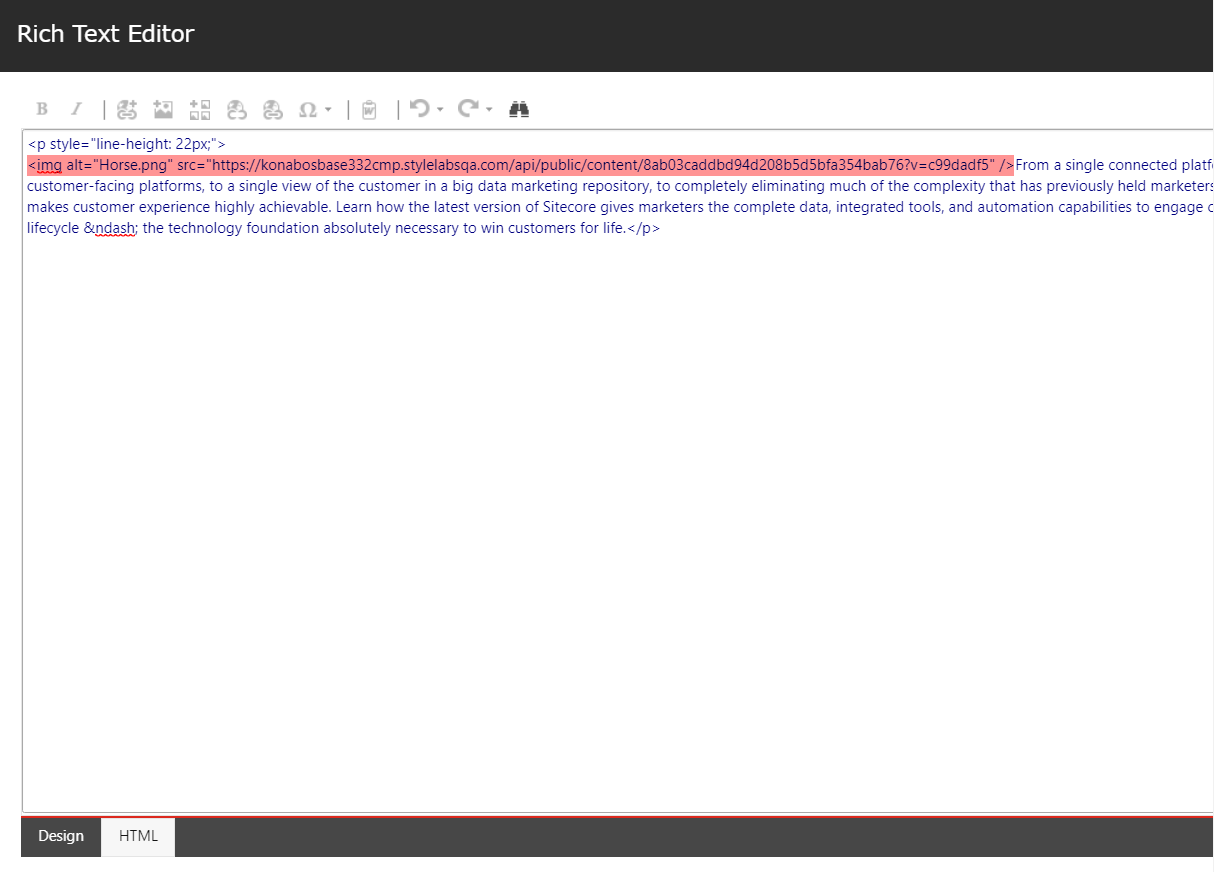
Task: Open Find and Replace binoculars icon
Action: 519,109
